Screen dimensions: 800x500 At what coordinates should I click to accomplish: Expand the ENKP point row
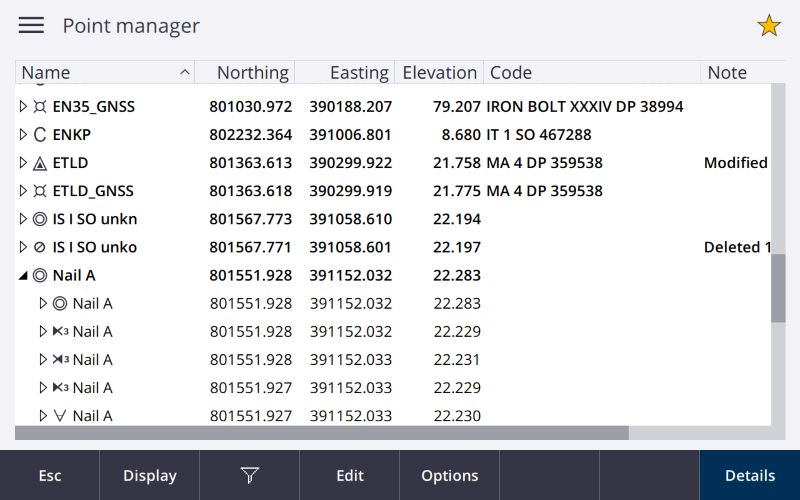[23, 135]
